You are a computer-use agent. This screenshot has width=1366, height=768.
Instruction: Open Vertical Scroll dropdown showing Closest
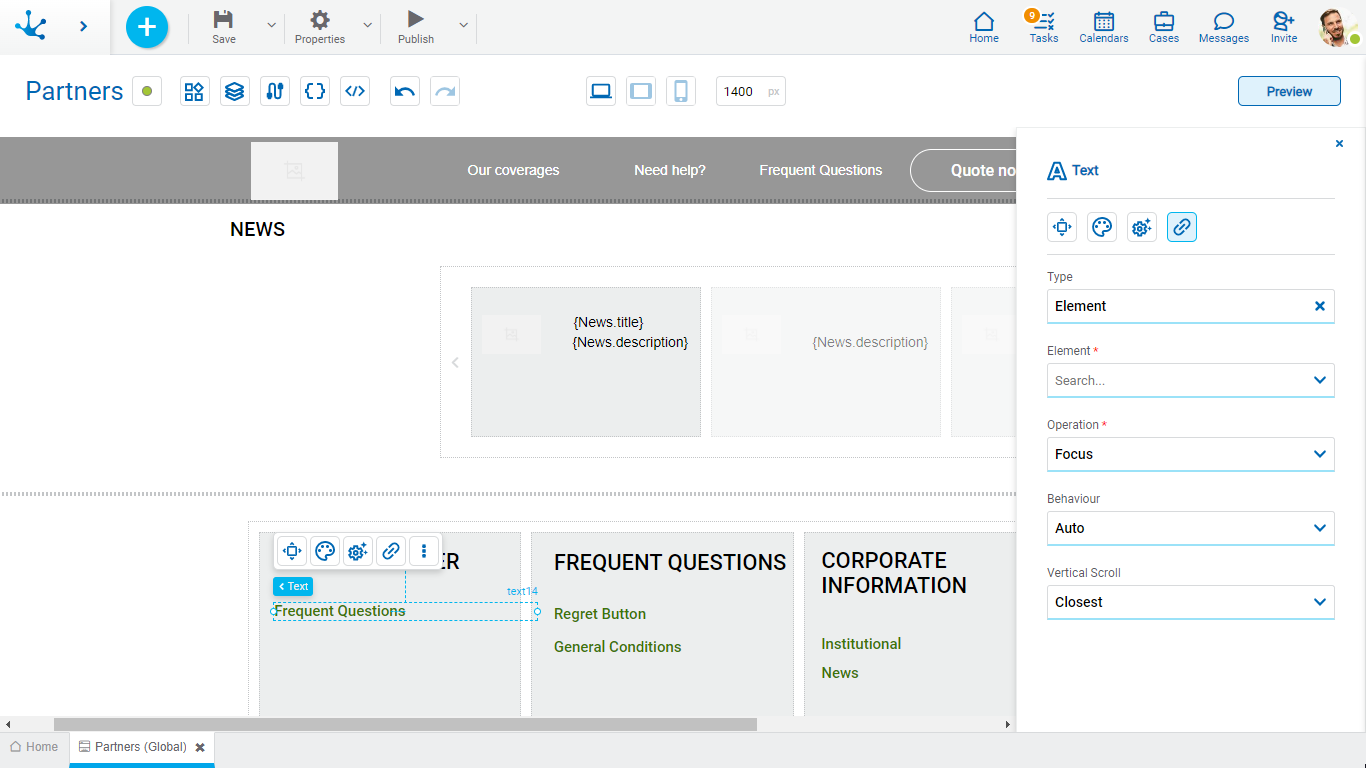1191,602
